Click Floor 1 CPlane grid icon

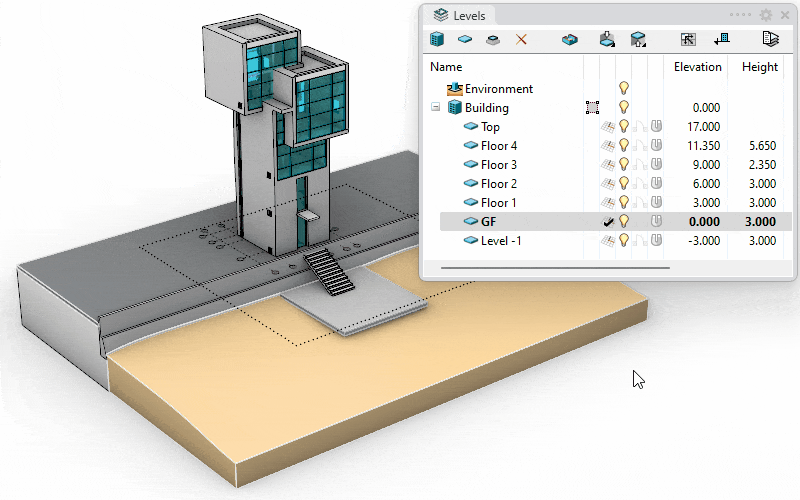(608, 203)
